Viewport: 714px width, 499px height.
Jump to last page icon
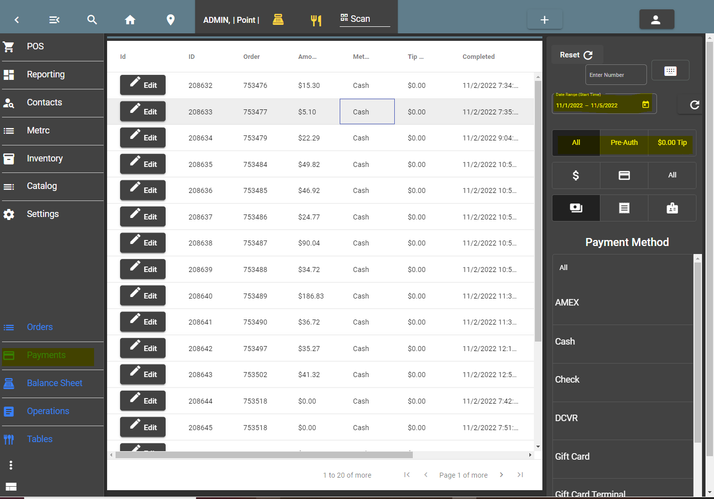[x=520, y=475]
